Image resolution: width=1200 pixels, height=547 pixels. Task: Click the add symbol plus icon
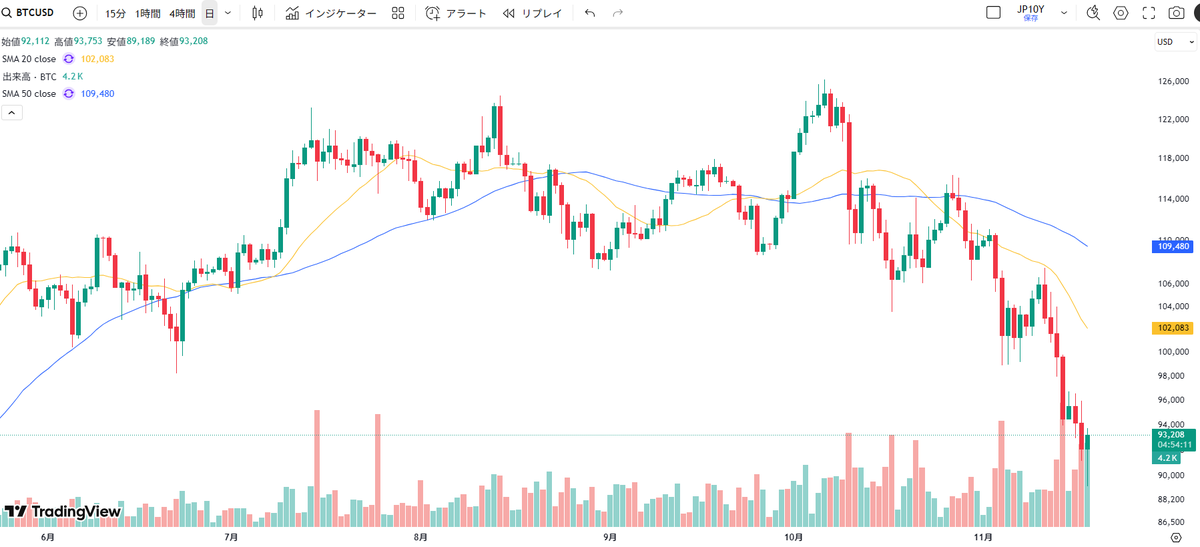click(x=80, y=13)
